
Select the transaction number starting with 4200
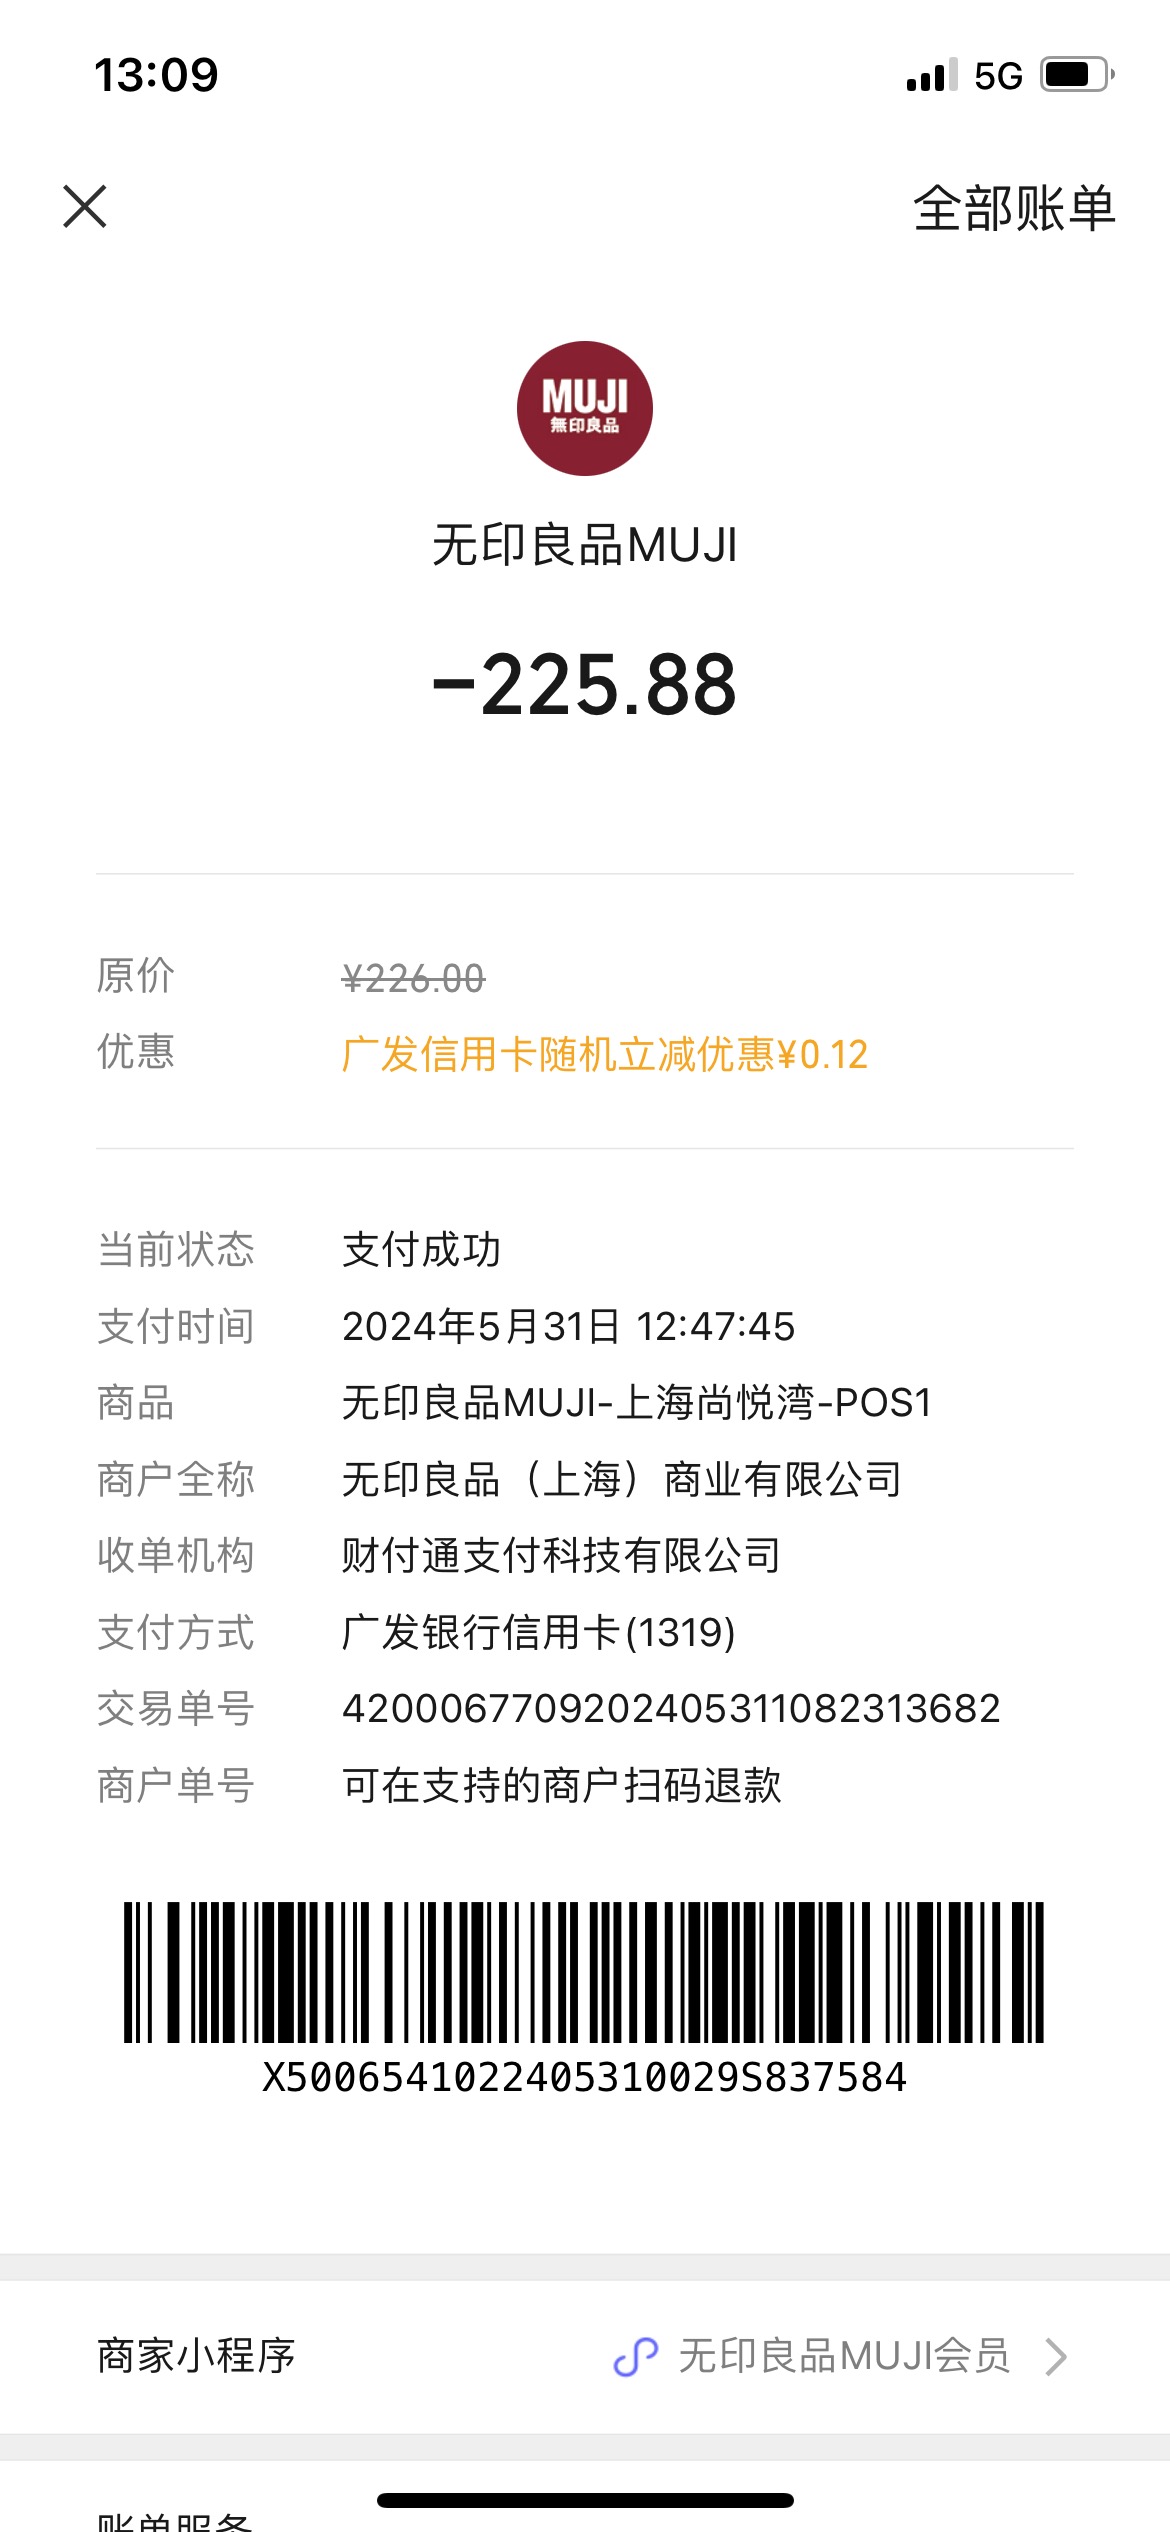(x=671, y=1708)
